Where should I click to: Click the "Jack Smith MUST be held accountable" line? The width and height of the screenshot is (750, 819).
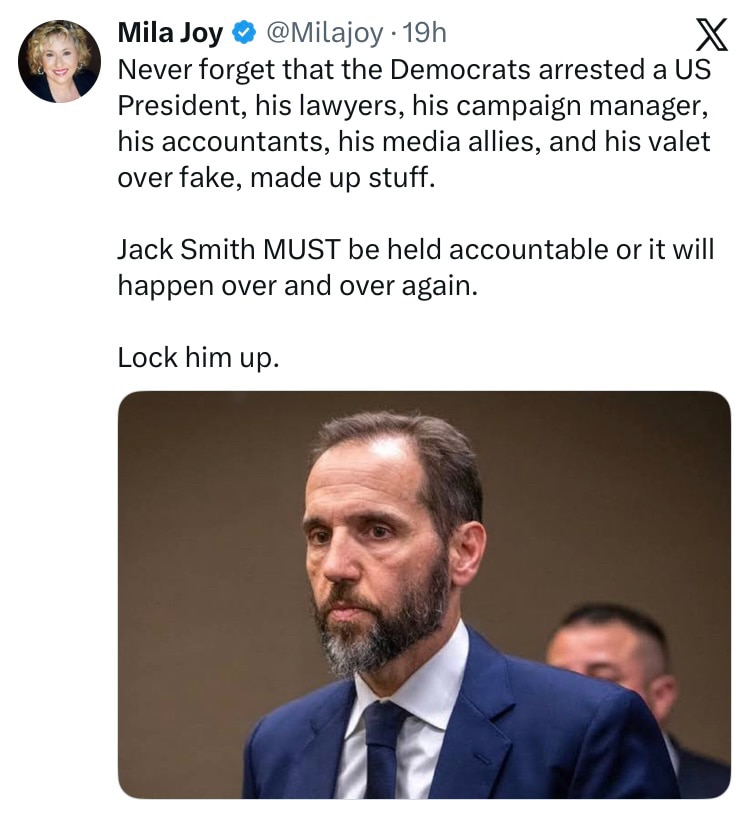point(417,249)
